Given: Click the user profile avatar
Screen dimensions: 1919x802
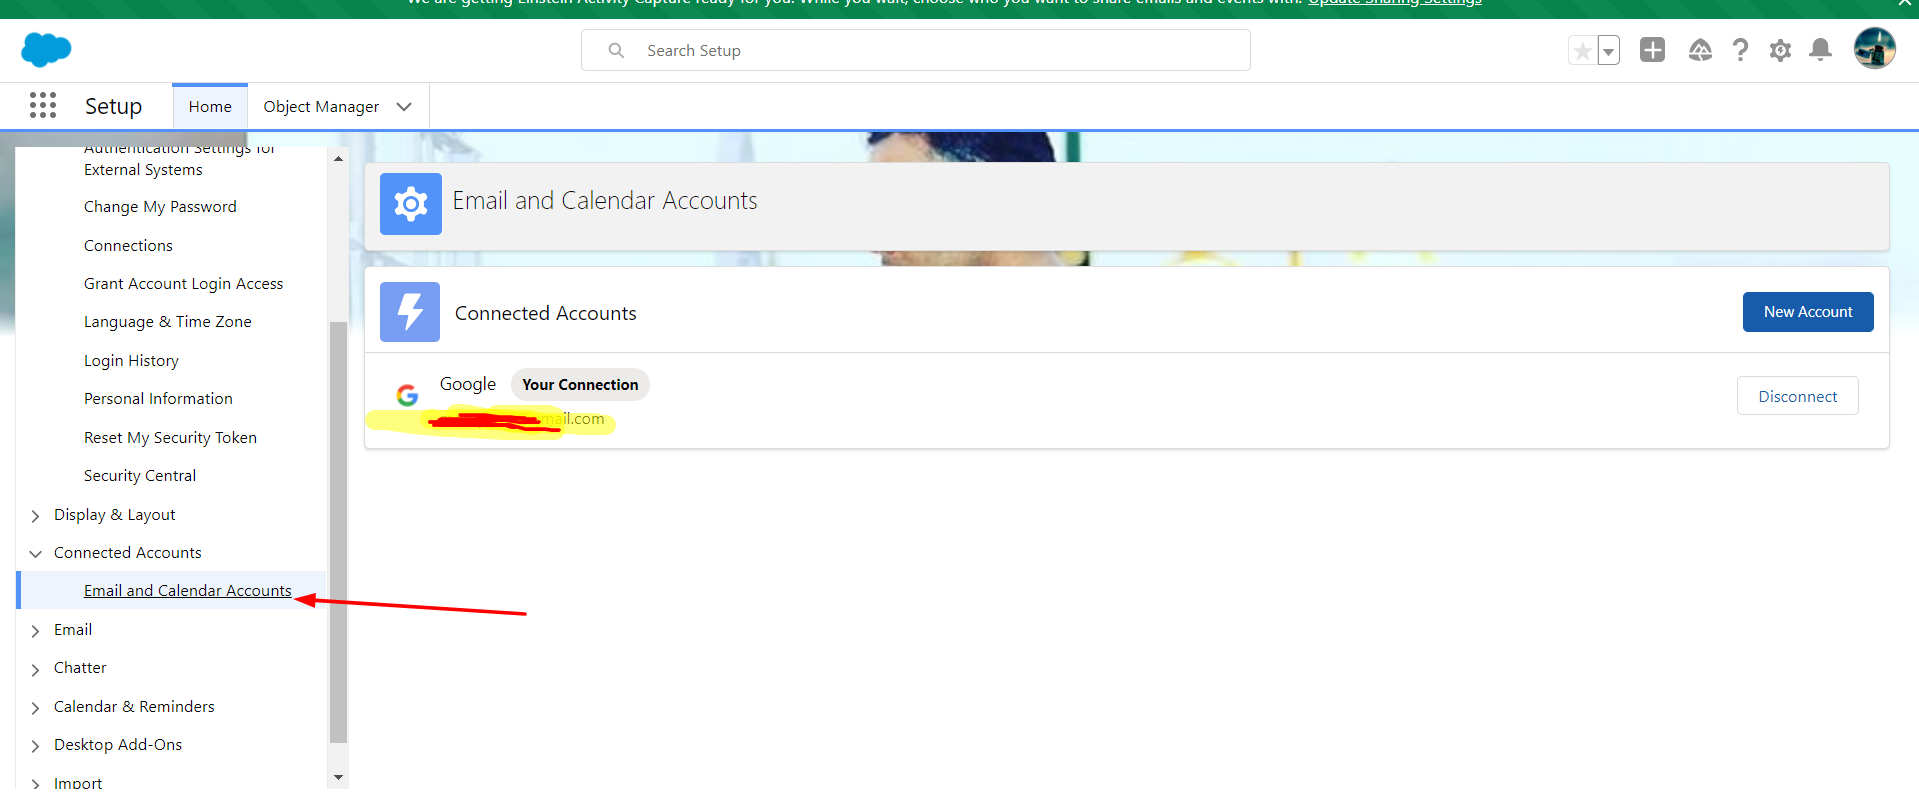Looking at the screenshot, I should pos(1874,49).
